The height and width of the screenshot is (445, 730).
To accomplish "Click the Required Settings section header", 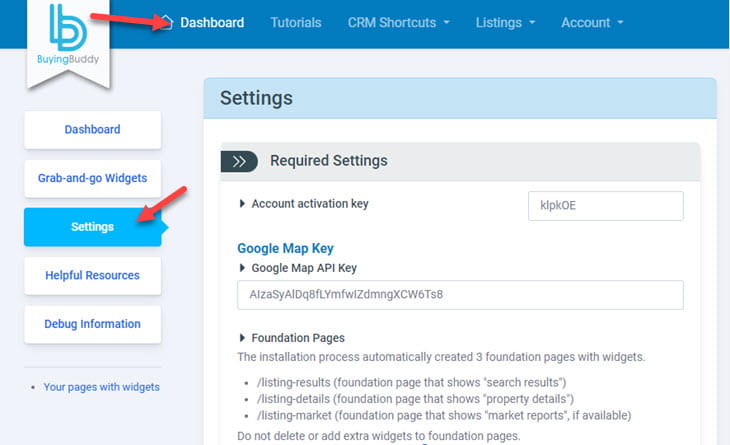I will click(460, 161).
